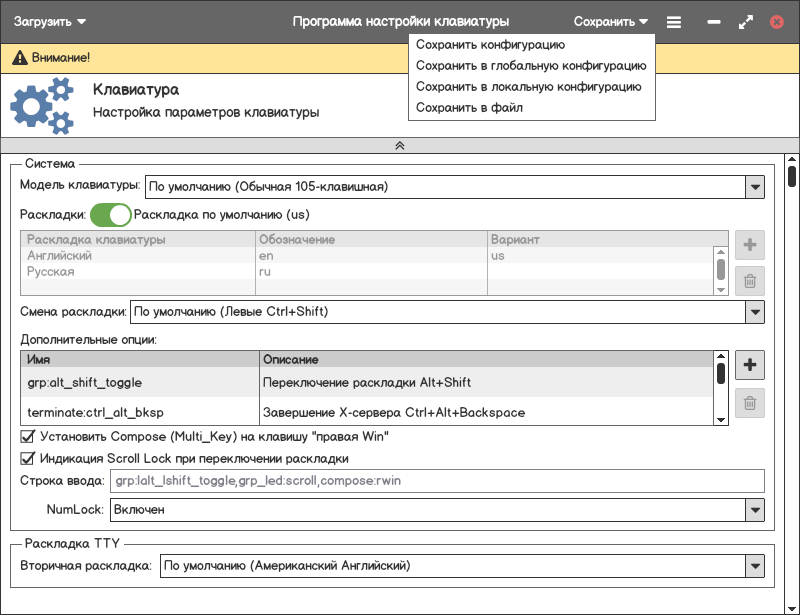Toggle the default layout switch off

click(110, 214)
